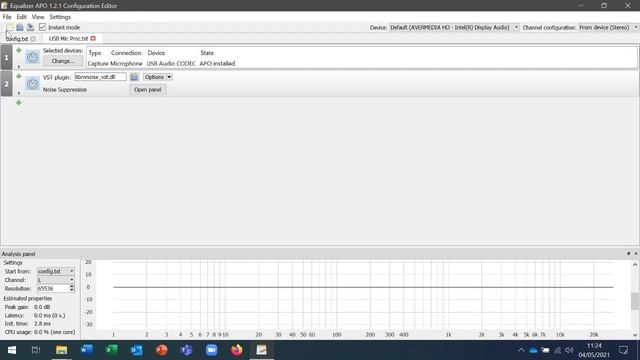Click the Type column header
This screenshot has width=640, height=360.
(x=95, y=53)
